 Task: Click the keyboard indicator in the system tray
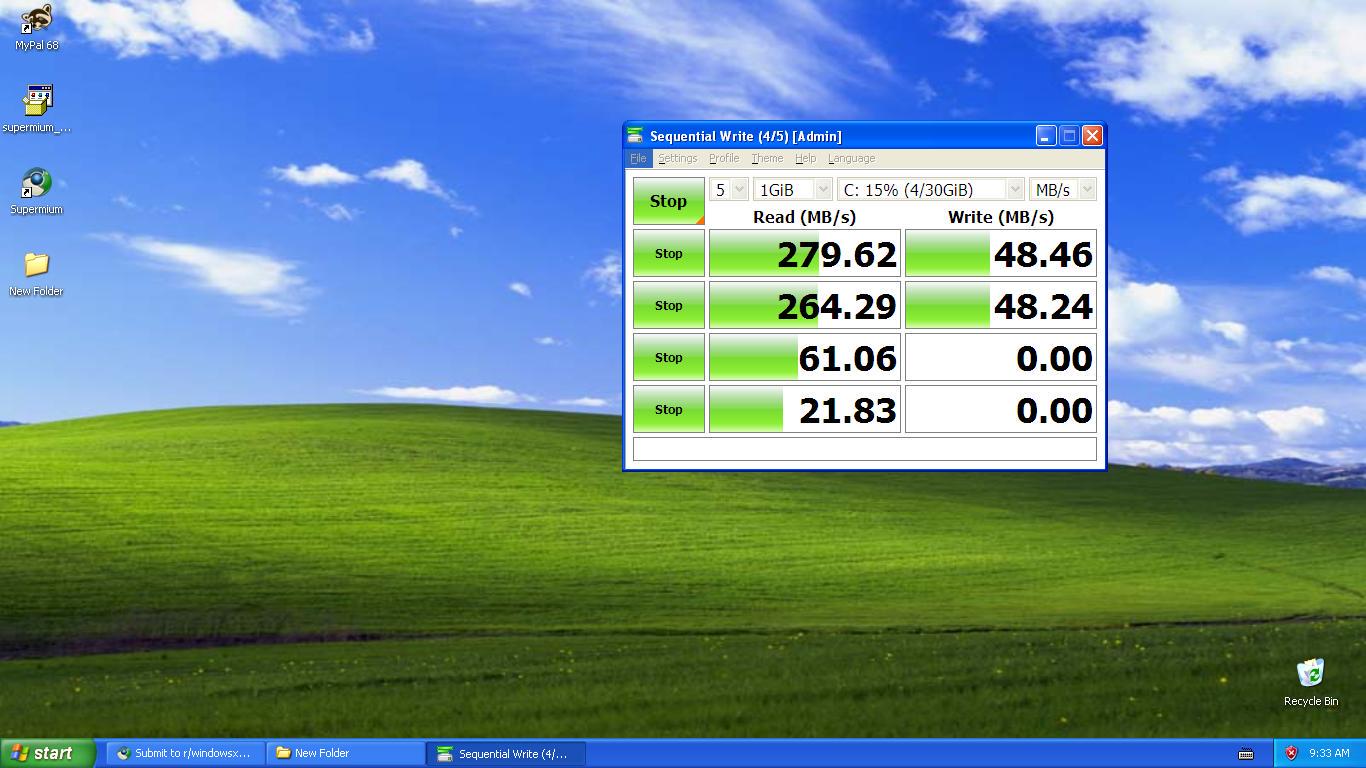(x=1247, y=753)
